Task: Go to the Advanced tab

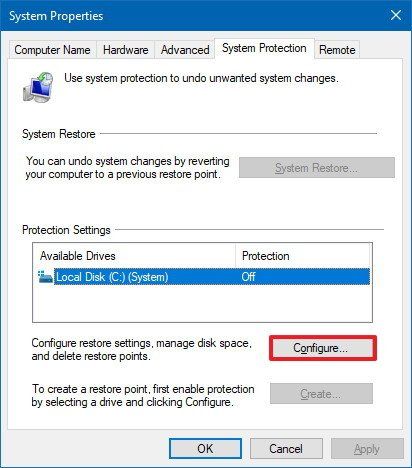Action: [x=185, y=50]
